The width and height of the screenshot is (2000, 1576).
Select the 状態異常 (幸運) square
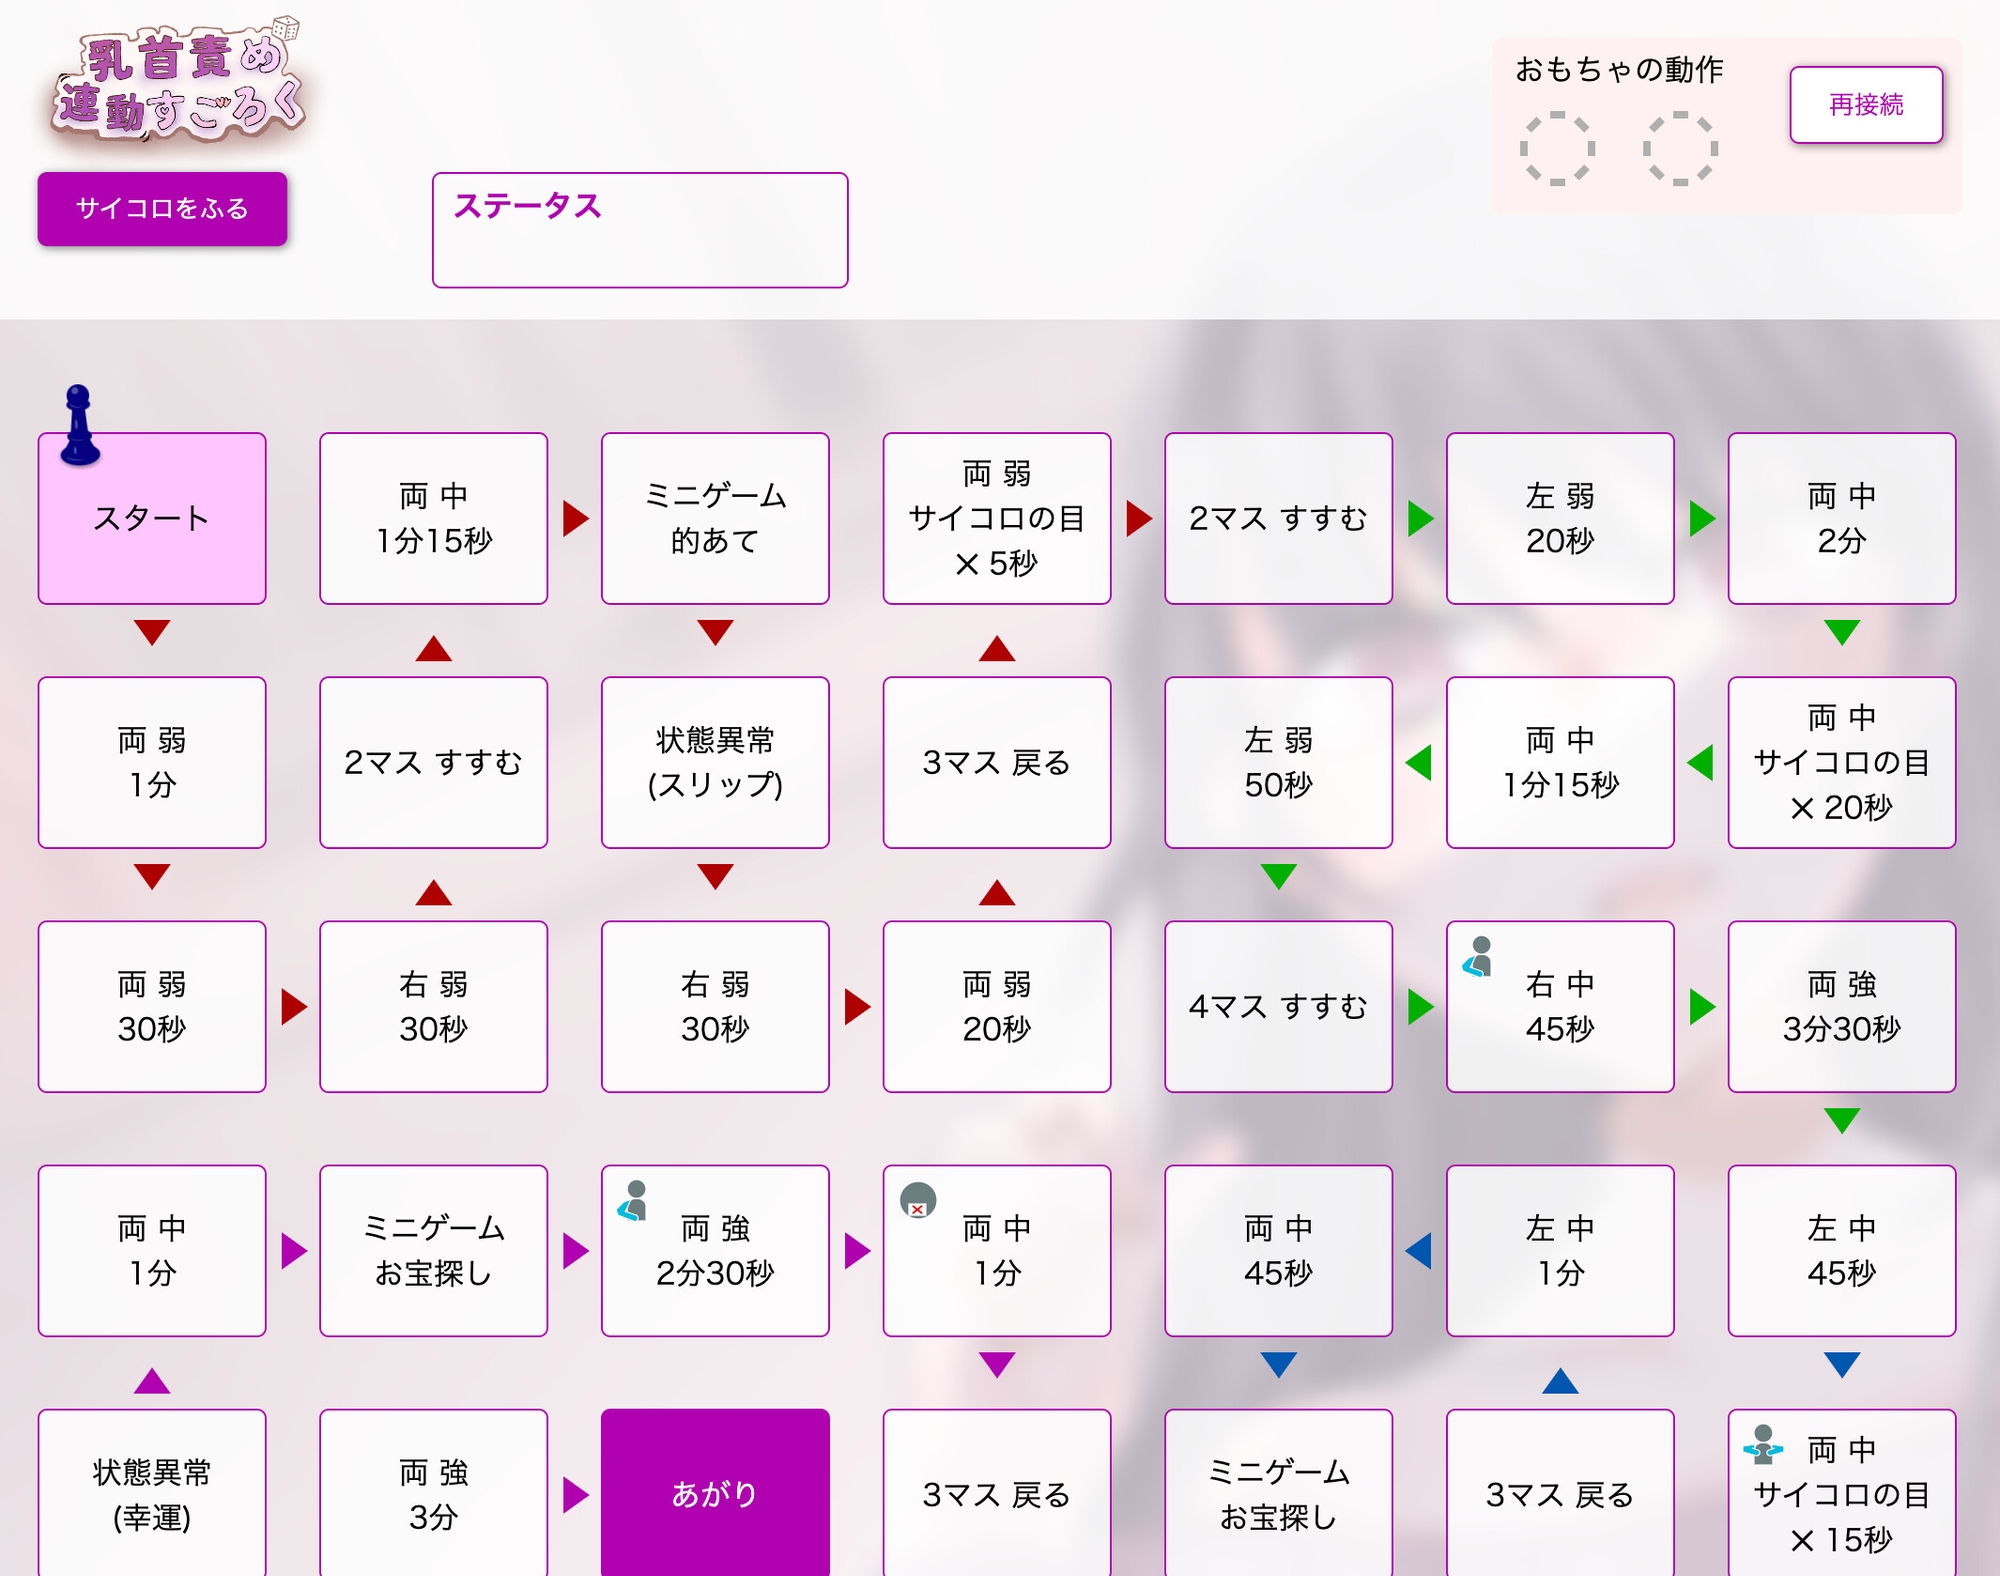point(150,1490)
